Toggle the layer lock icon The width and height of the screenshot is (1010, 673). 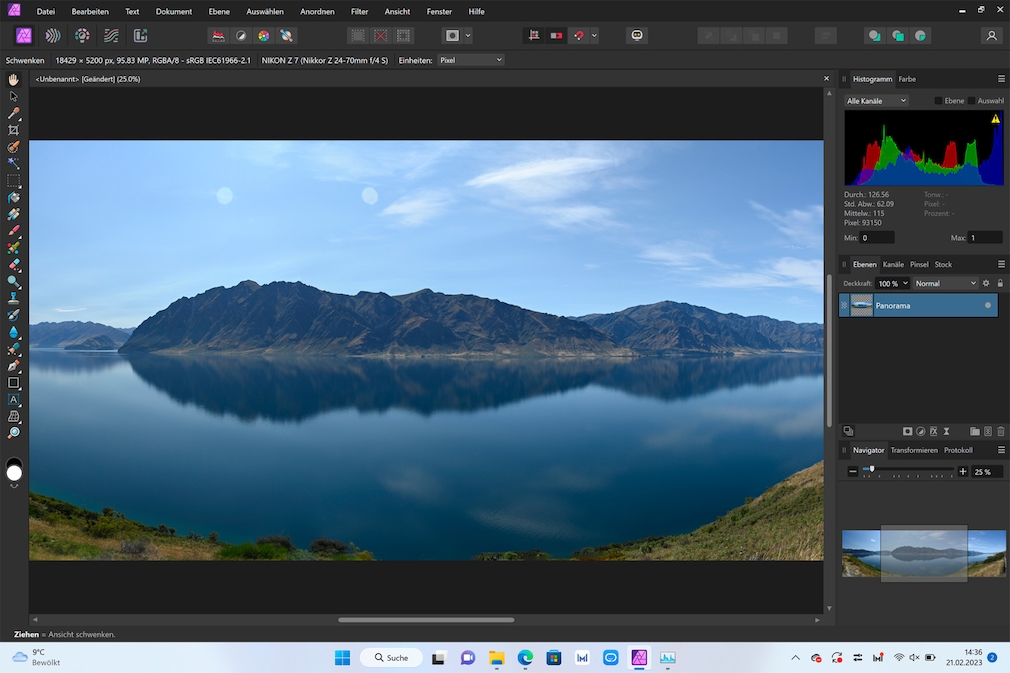point(1000,283)
